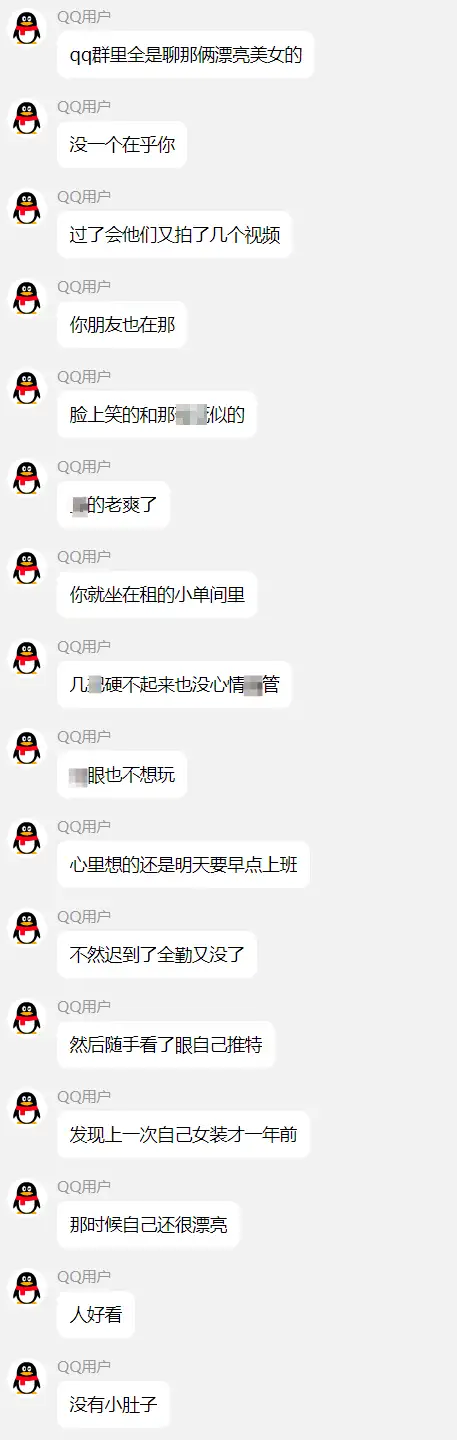The height and width of the screenshot is (1440, 457).
Task: Click the QQ用户 name above '你朋友也在那'
Action: 84,287
